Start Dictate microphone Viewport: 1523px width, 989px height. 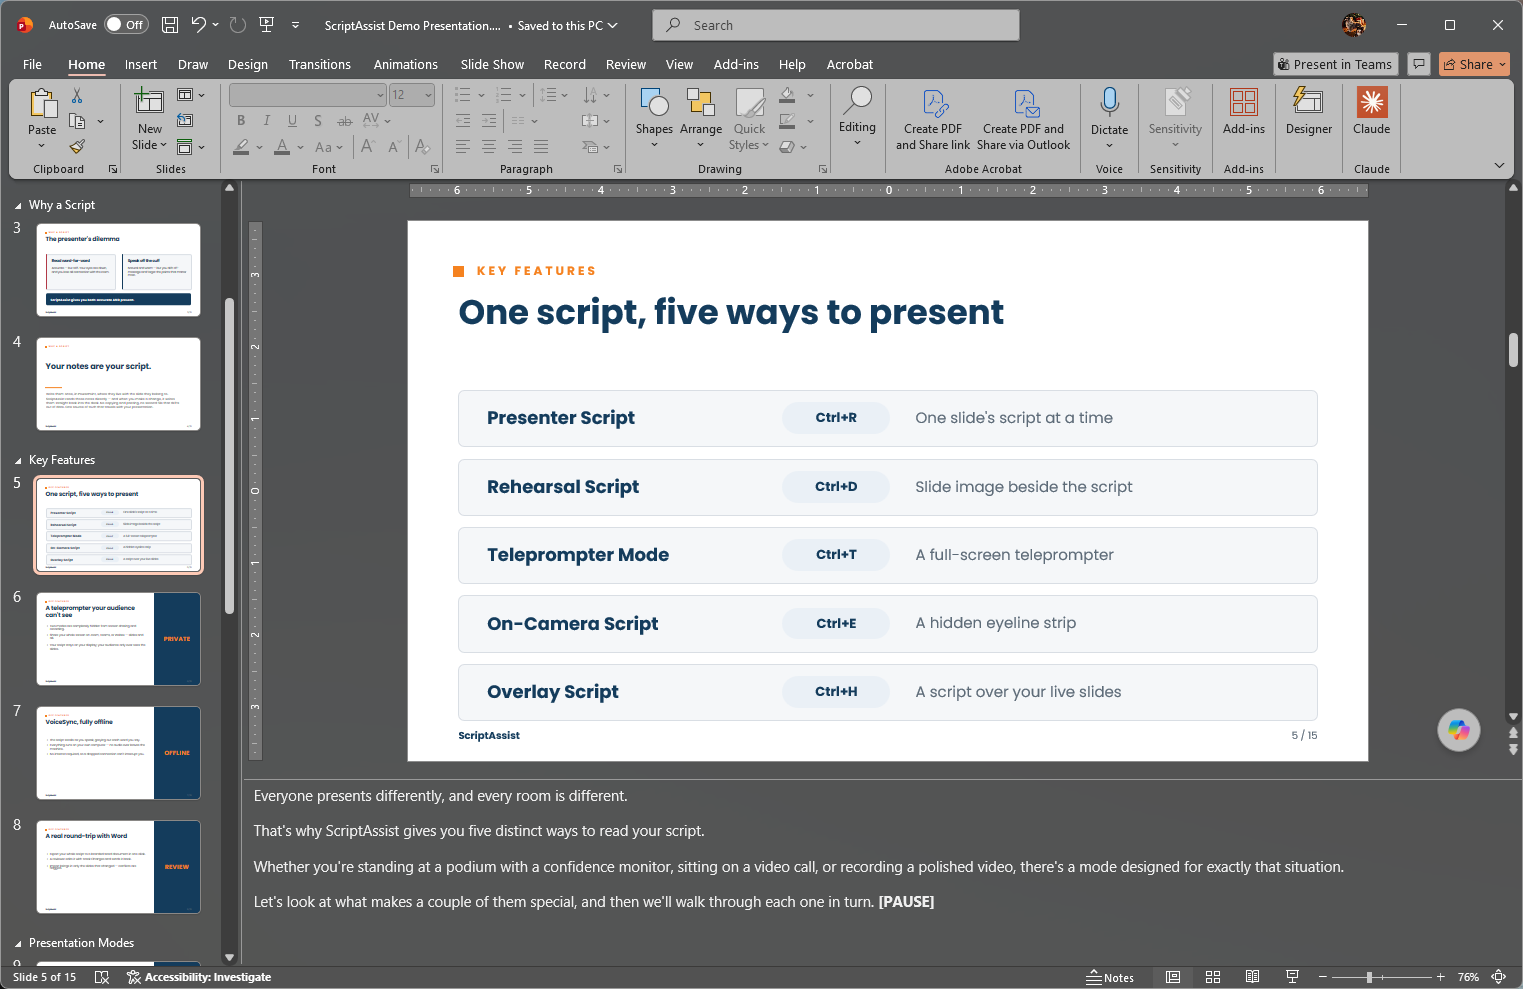click(1109, 101)
